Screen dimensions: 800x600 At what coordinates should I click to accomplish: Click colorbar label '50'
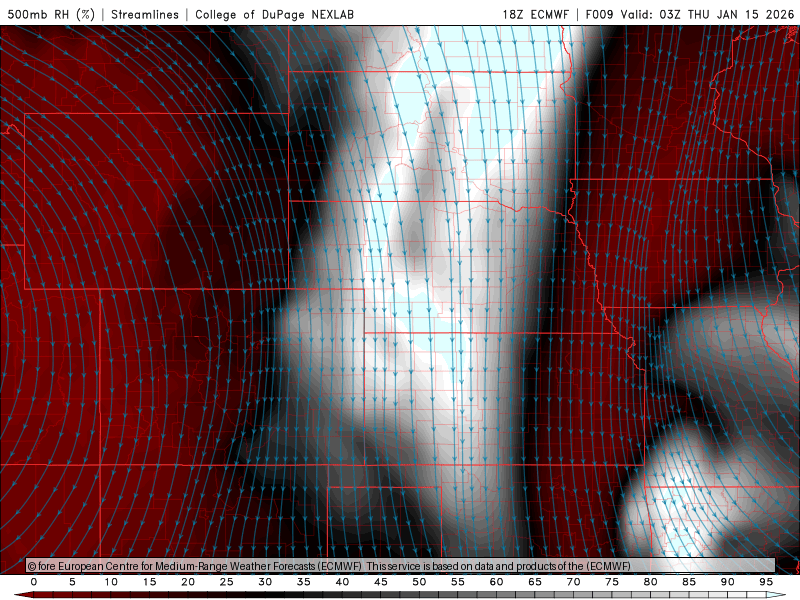[419, 582]
